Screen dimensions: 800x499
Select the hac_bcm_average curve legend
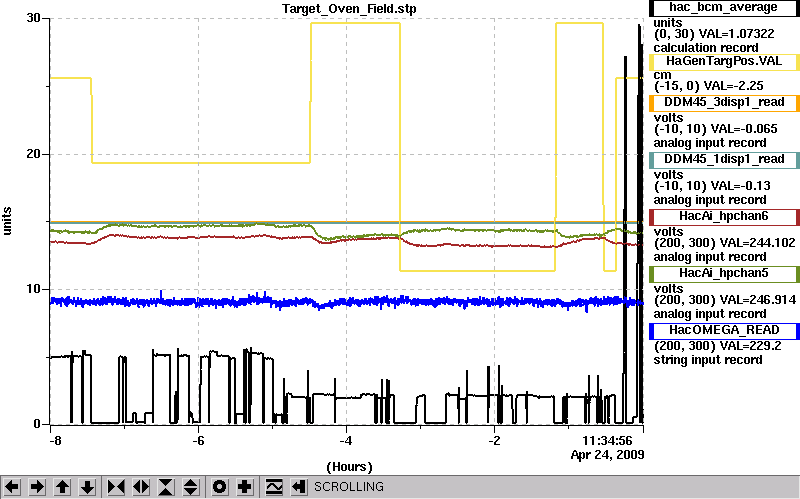pyautogui.click(x=723, y=7)
